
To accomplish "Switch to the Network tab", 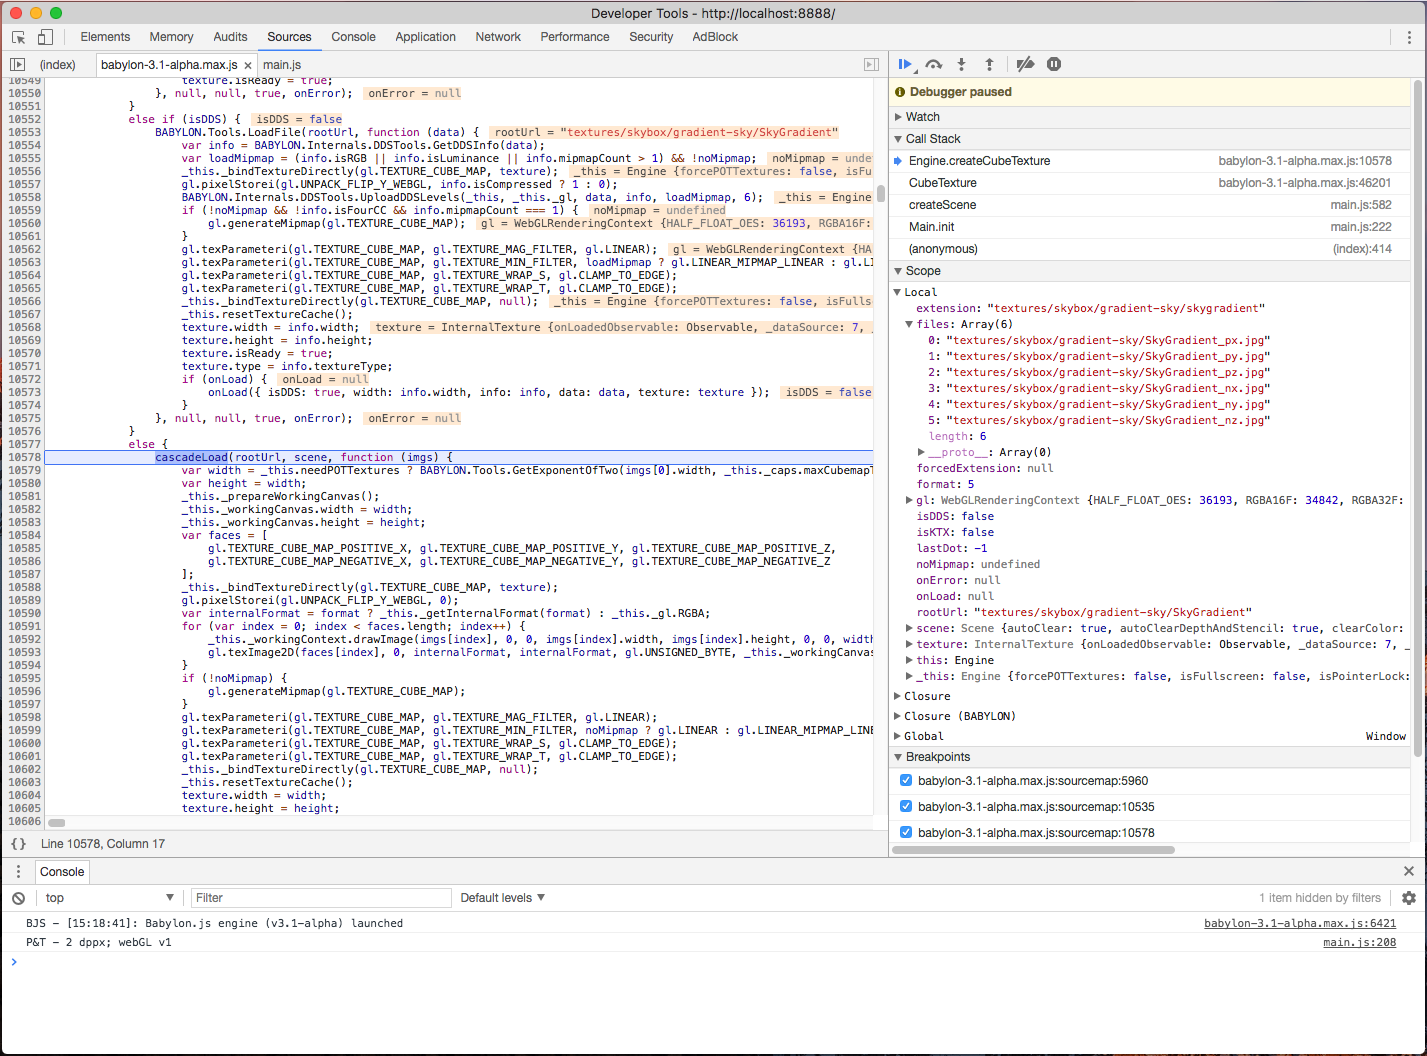I will (498, 37).
